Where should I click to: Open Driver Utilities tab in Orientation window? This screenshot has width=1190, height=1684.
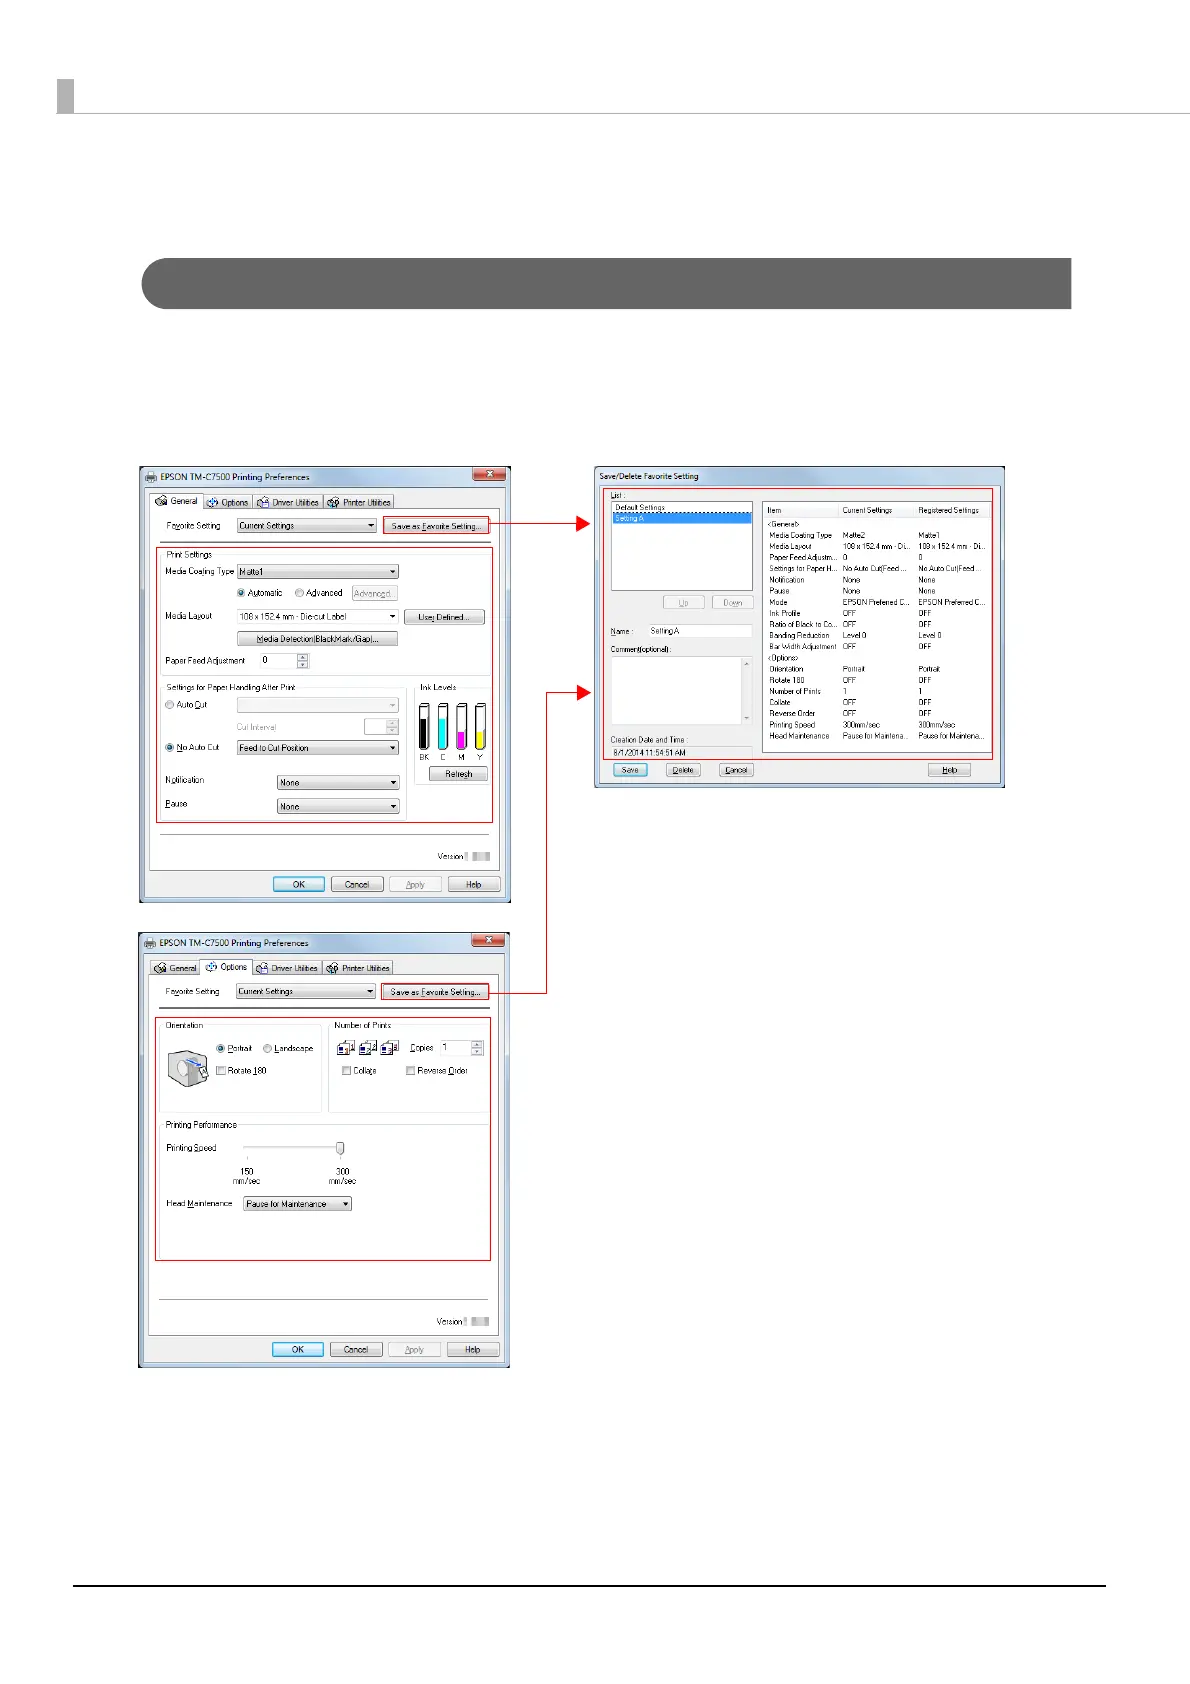pyautogui.click(x=287, y=968)
